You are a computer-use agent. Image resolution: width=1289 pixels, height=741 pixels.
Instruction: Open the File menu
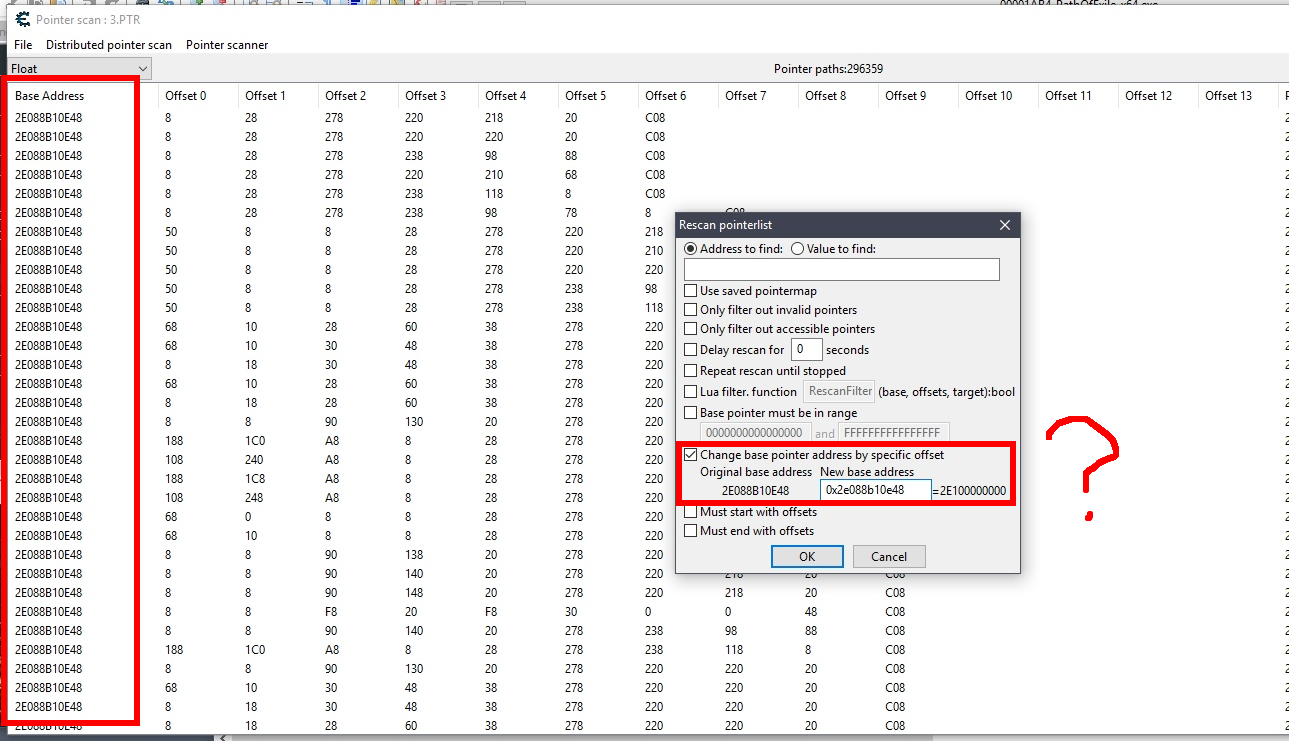click(x=23, y=45)
